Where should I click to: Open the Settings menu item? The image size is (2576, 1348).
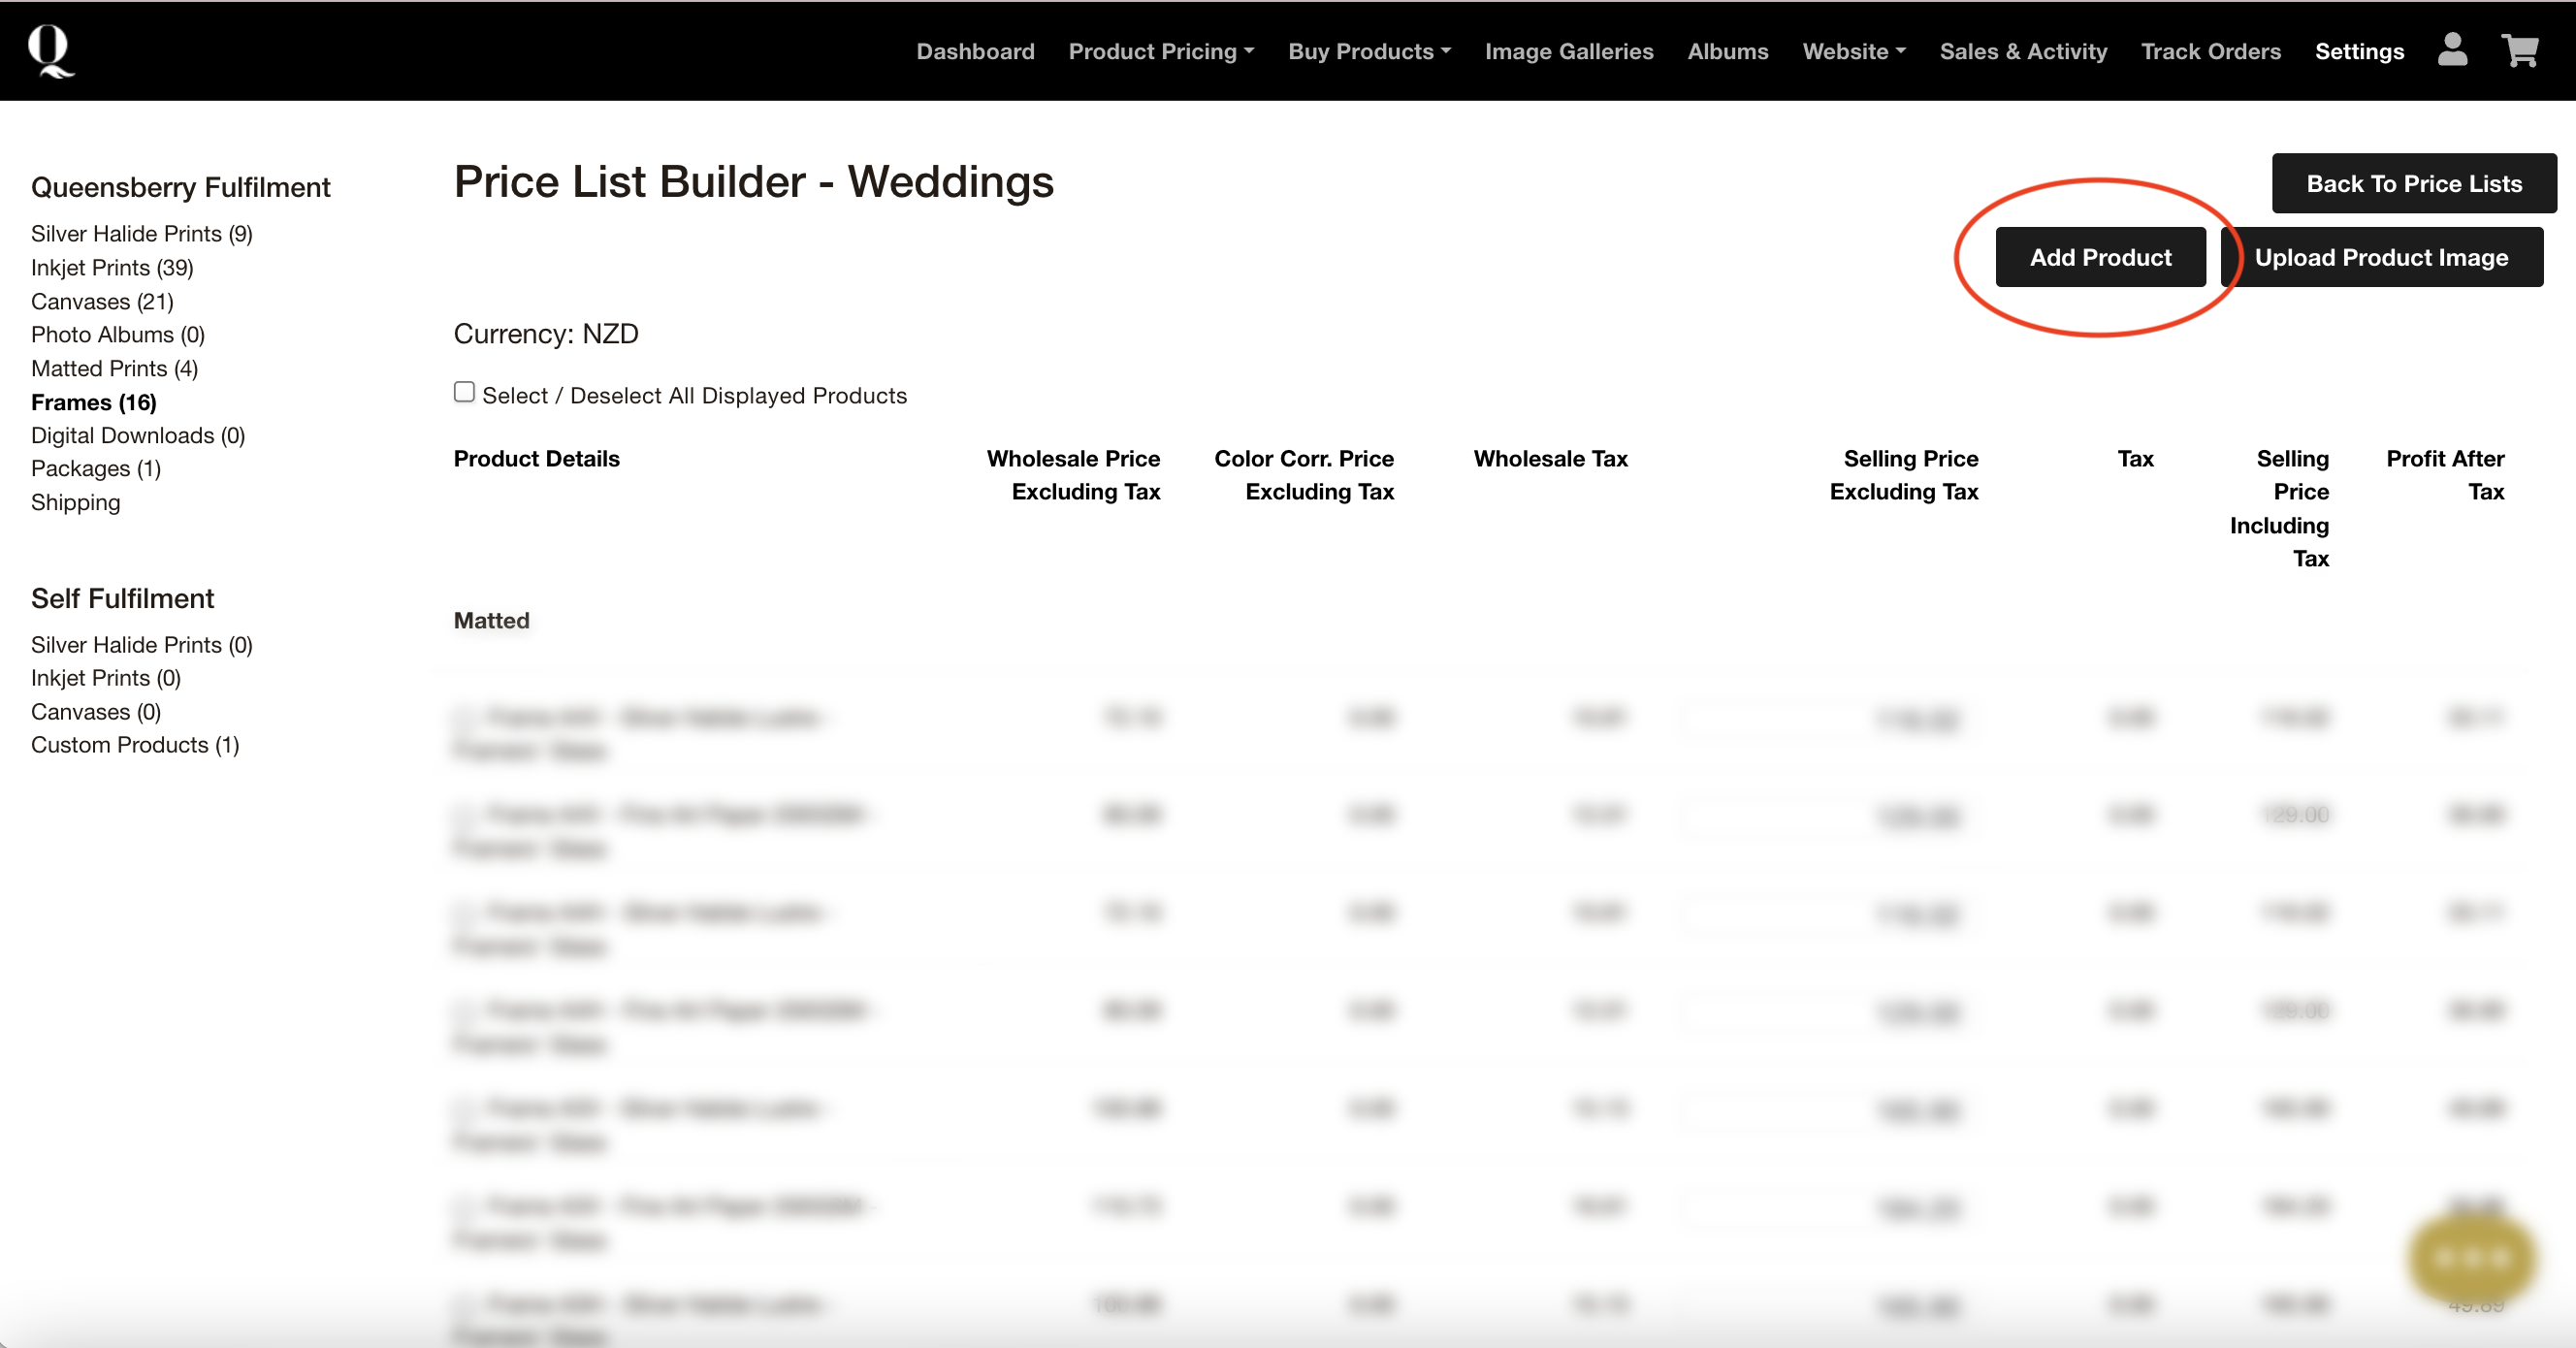pos(2359,51)
